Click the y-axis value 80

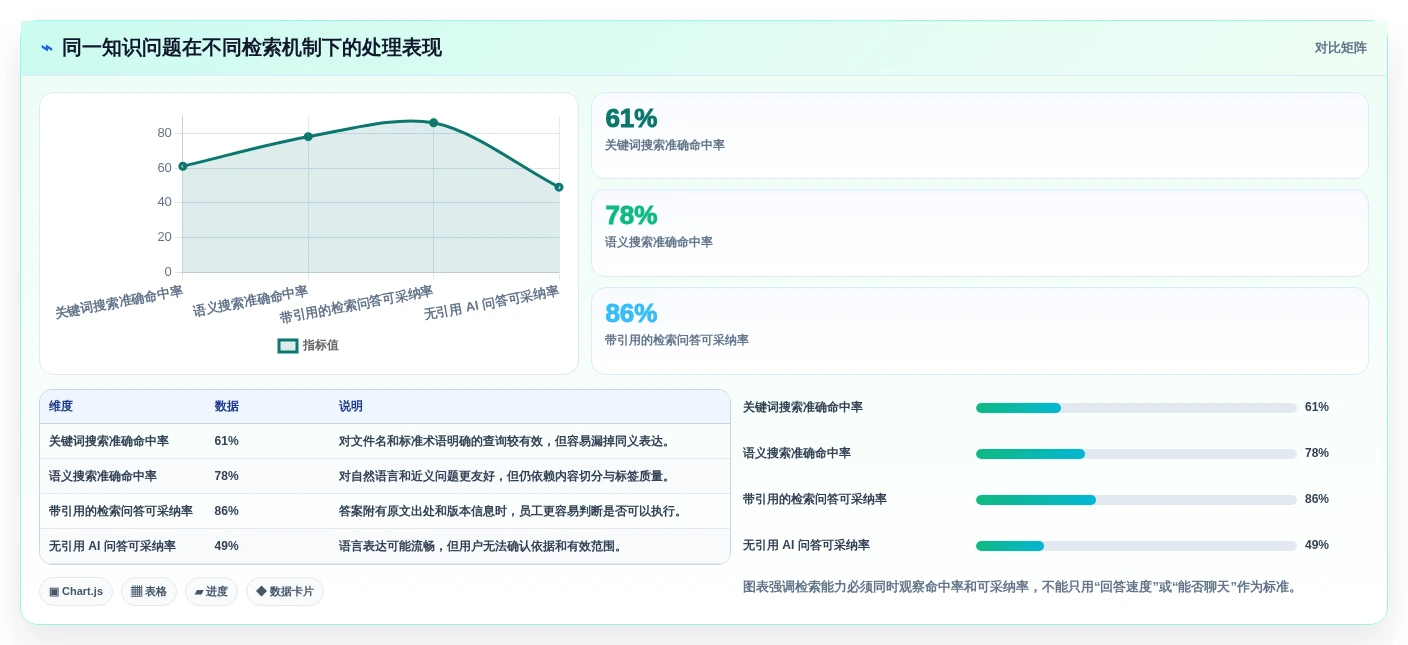pyautogui.click(x=164, y=133)
